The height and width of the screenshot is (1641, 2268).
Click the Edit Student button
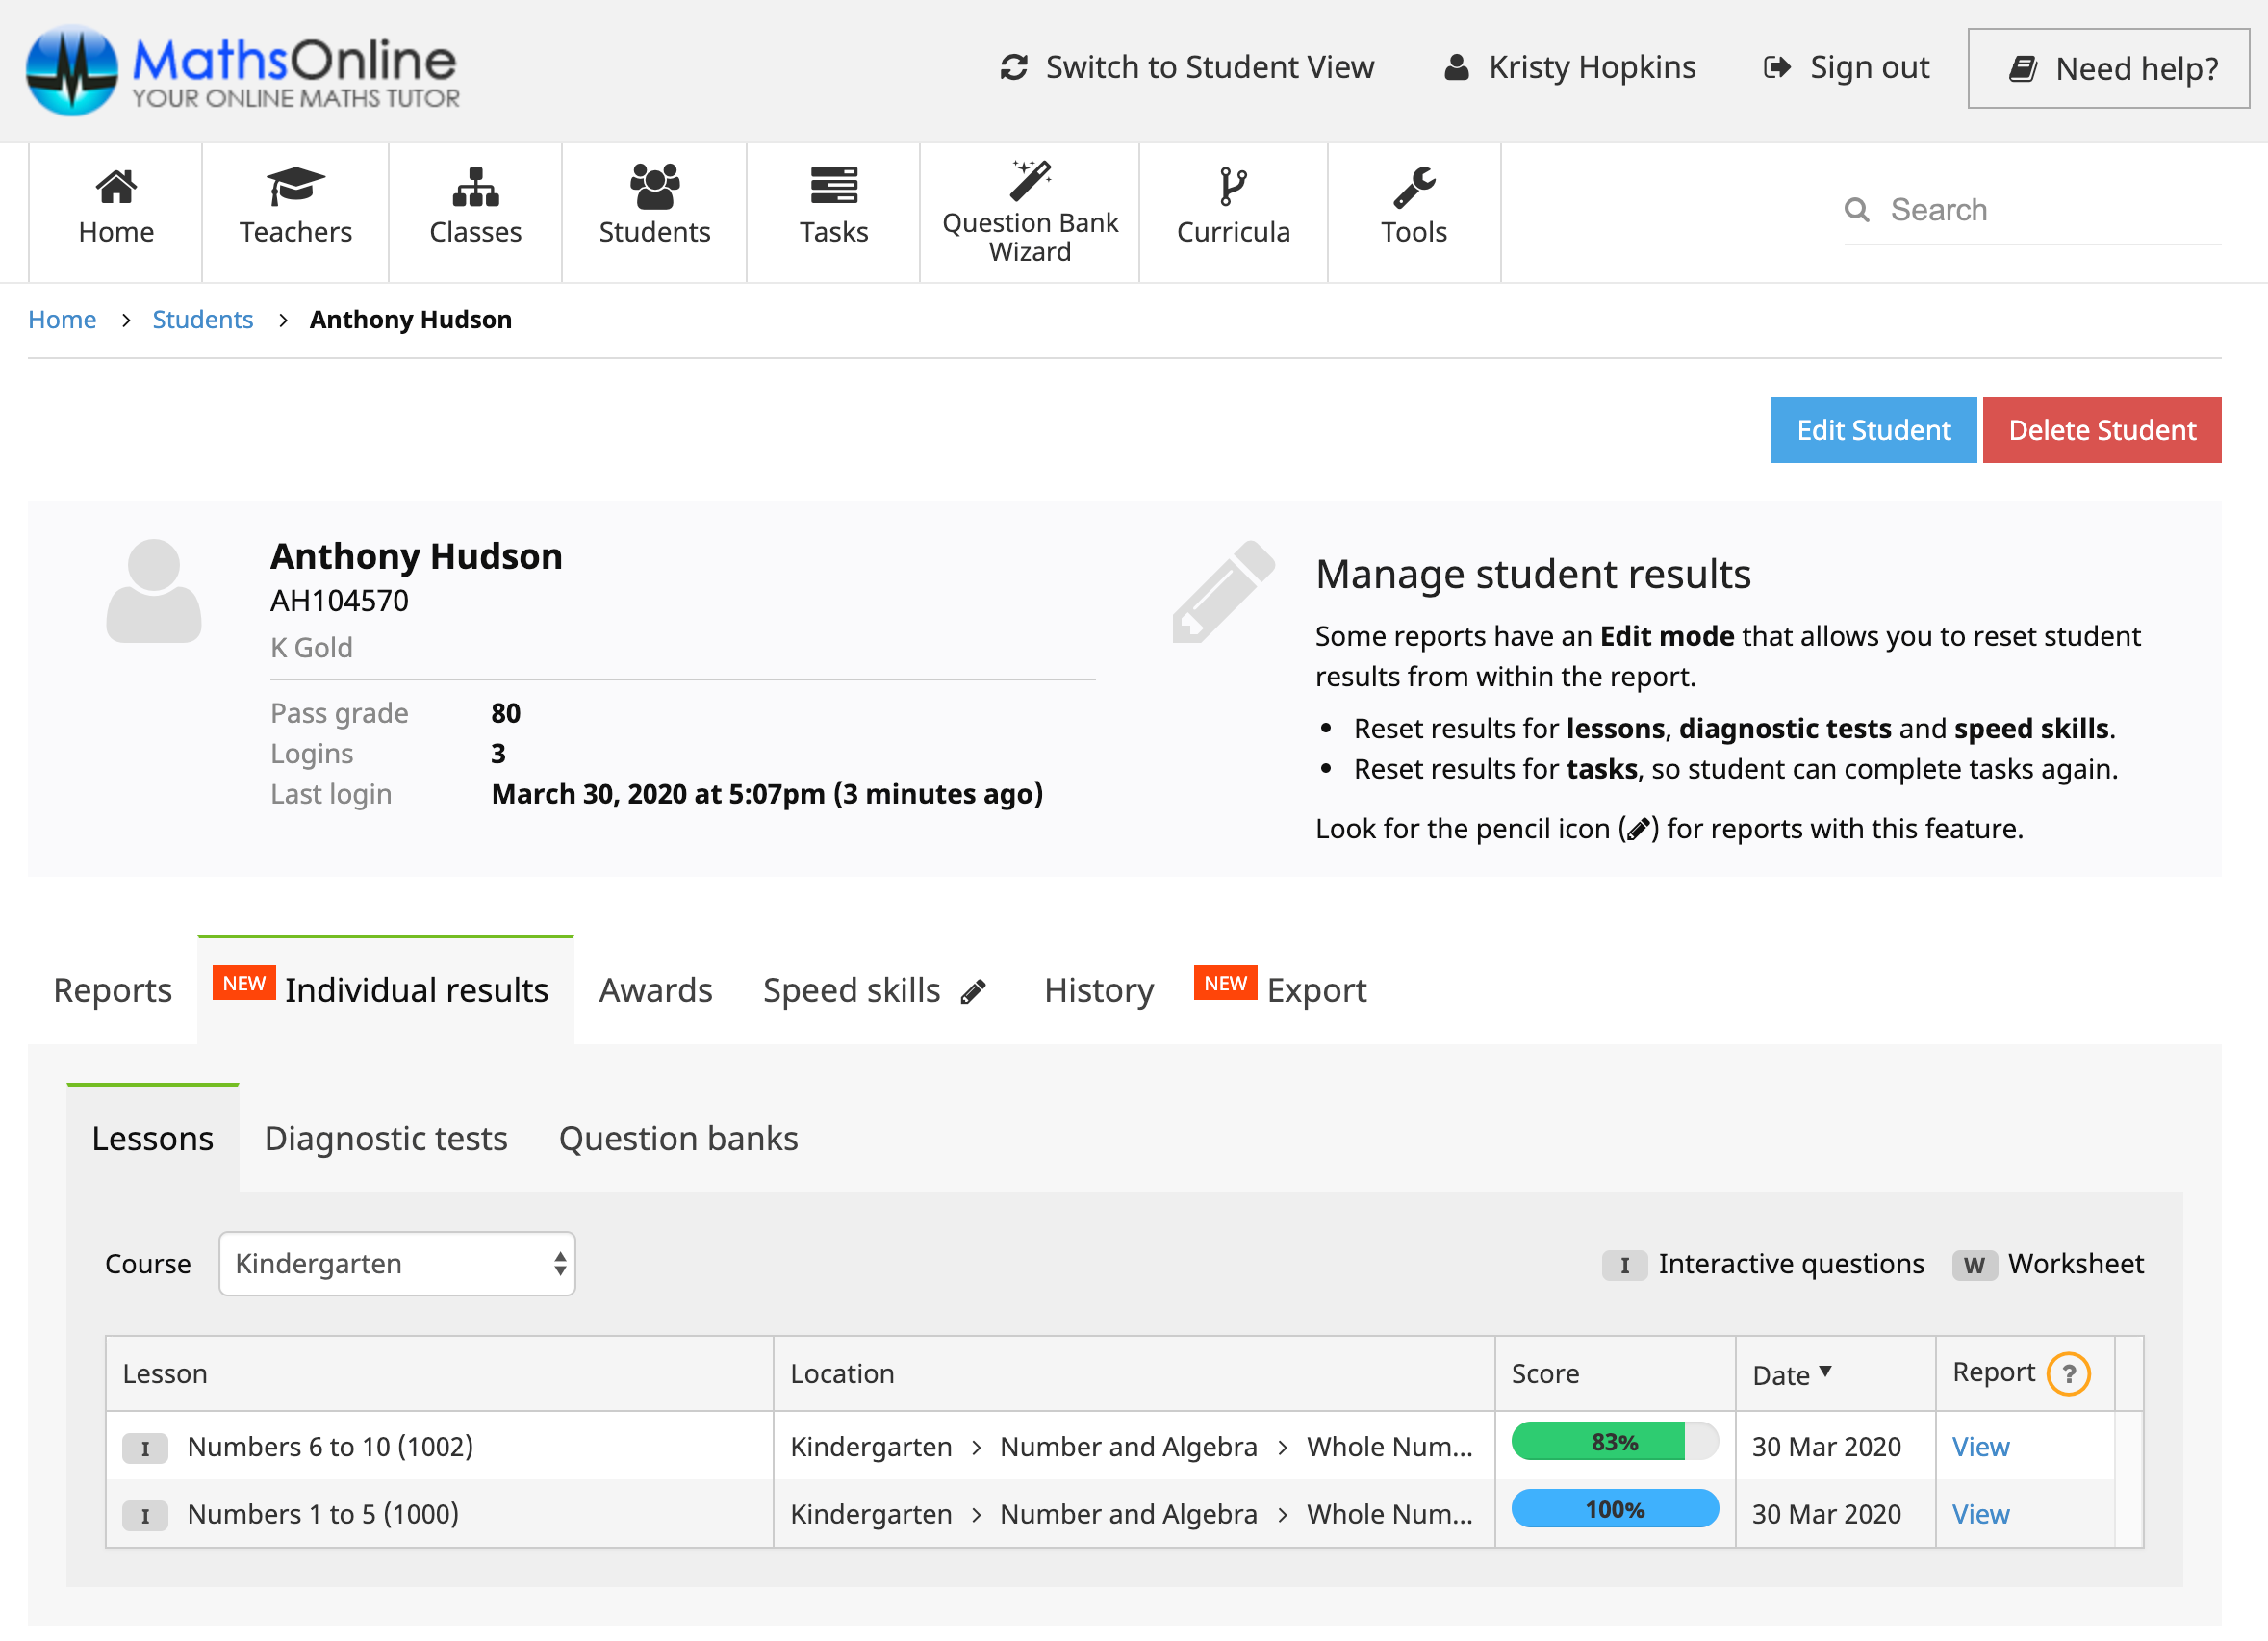[x=1872, y=430]
